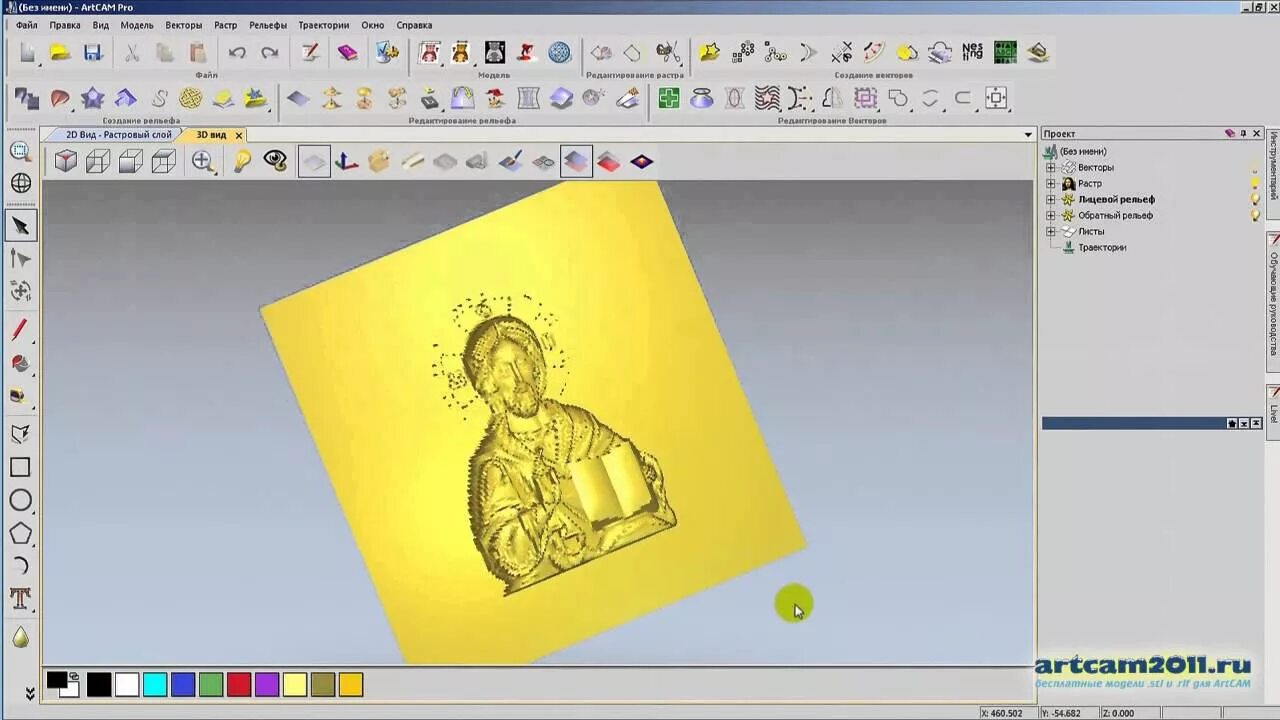Viewport: 1280px width, 720px height.
Task: Open the purple help book icon in toolbar
Action: pos(347,52)
